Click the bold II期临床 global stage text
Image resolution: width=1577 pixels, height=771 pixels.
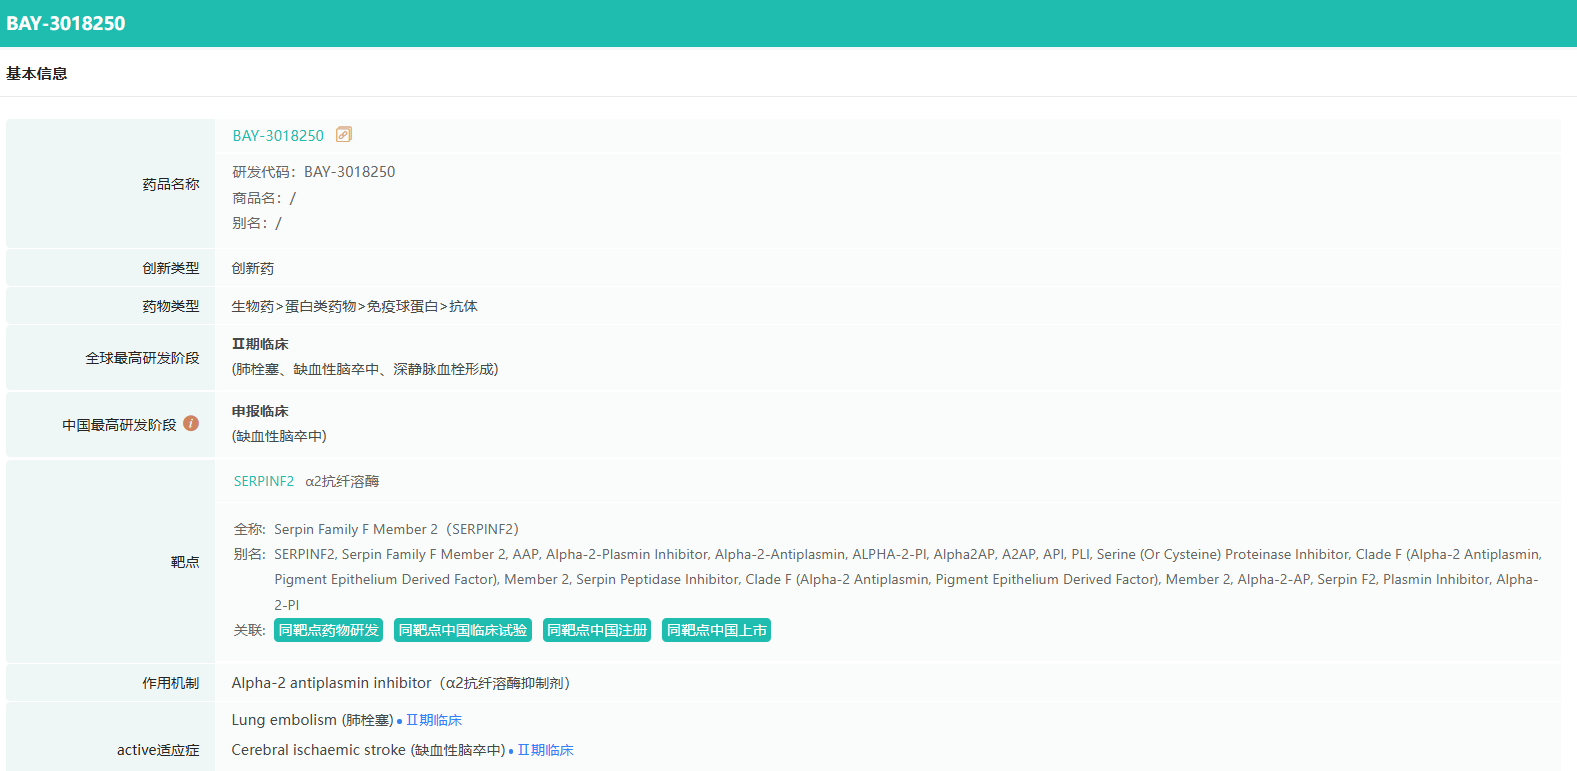tap(260, 344)
